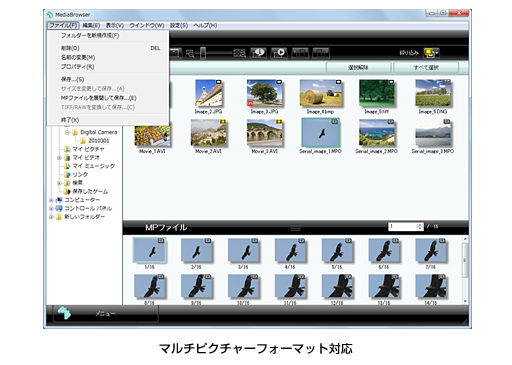Open the 絞り込み filter dropdown
This screenshot has height=365, width=512.
point(431,53)
